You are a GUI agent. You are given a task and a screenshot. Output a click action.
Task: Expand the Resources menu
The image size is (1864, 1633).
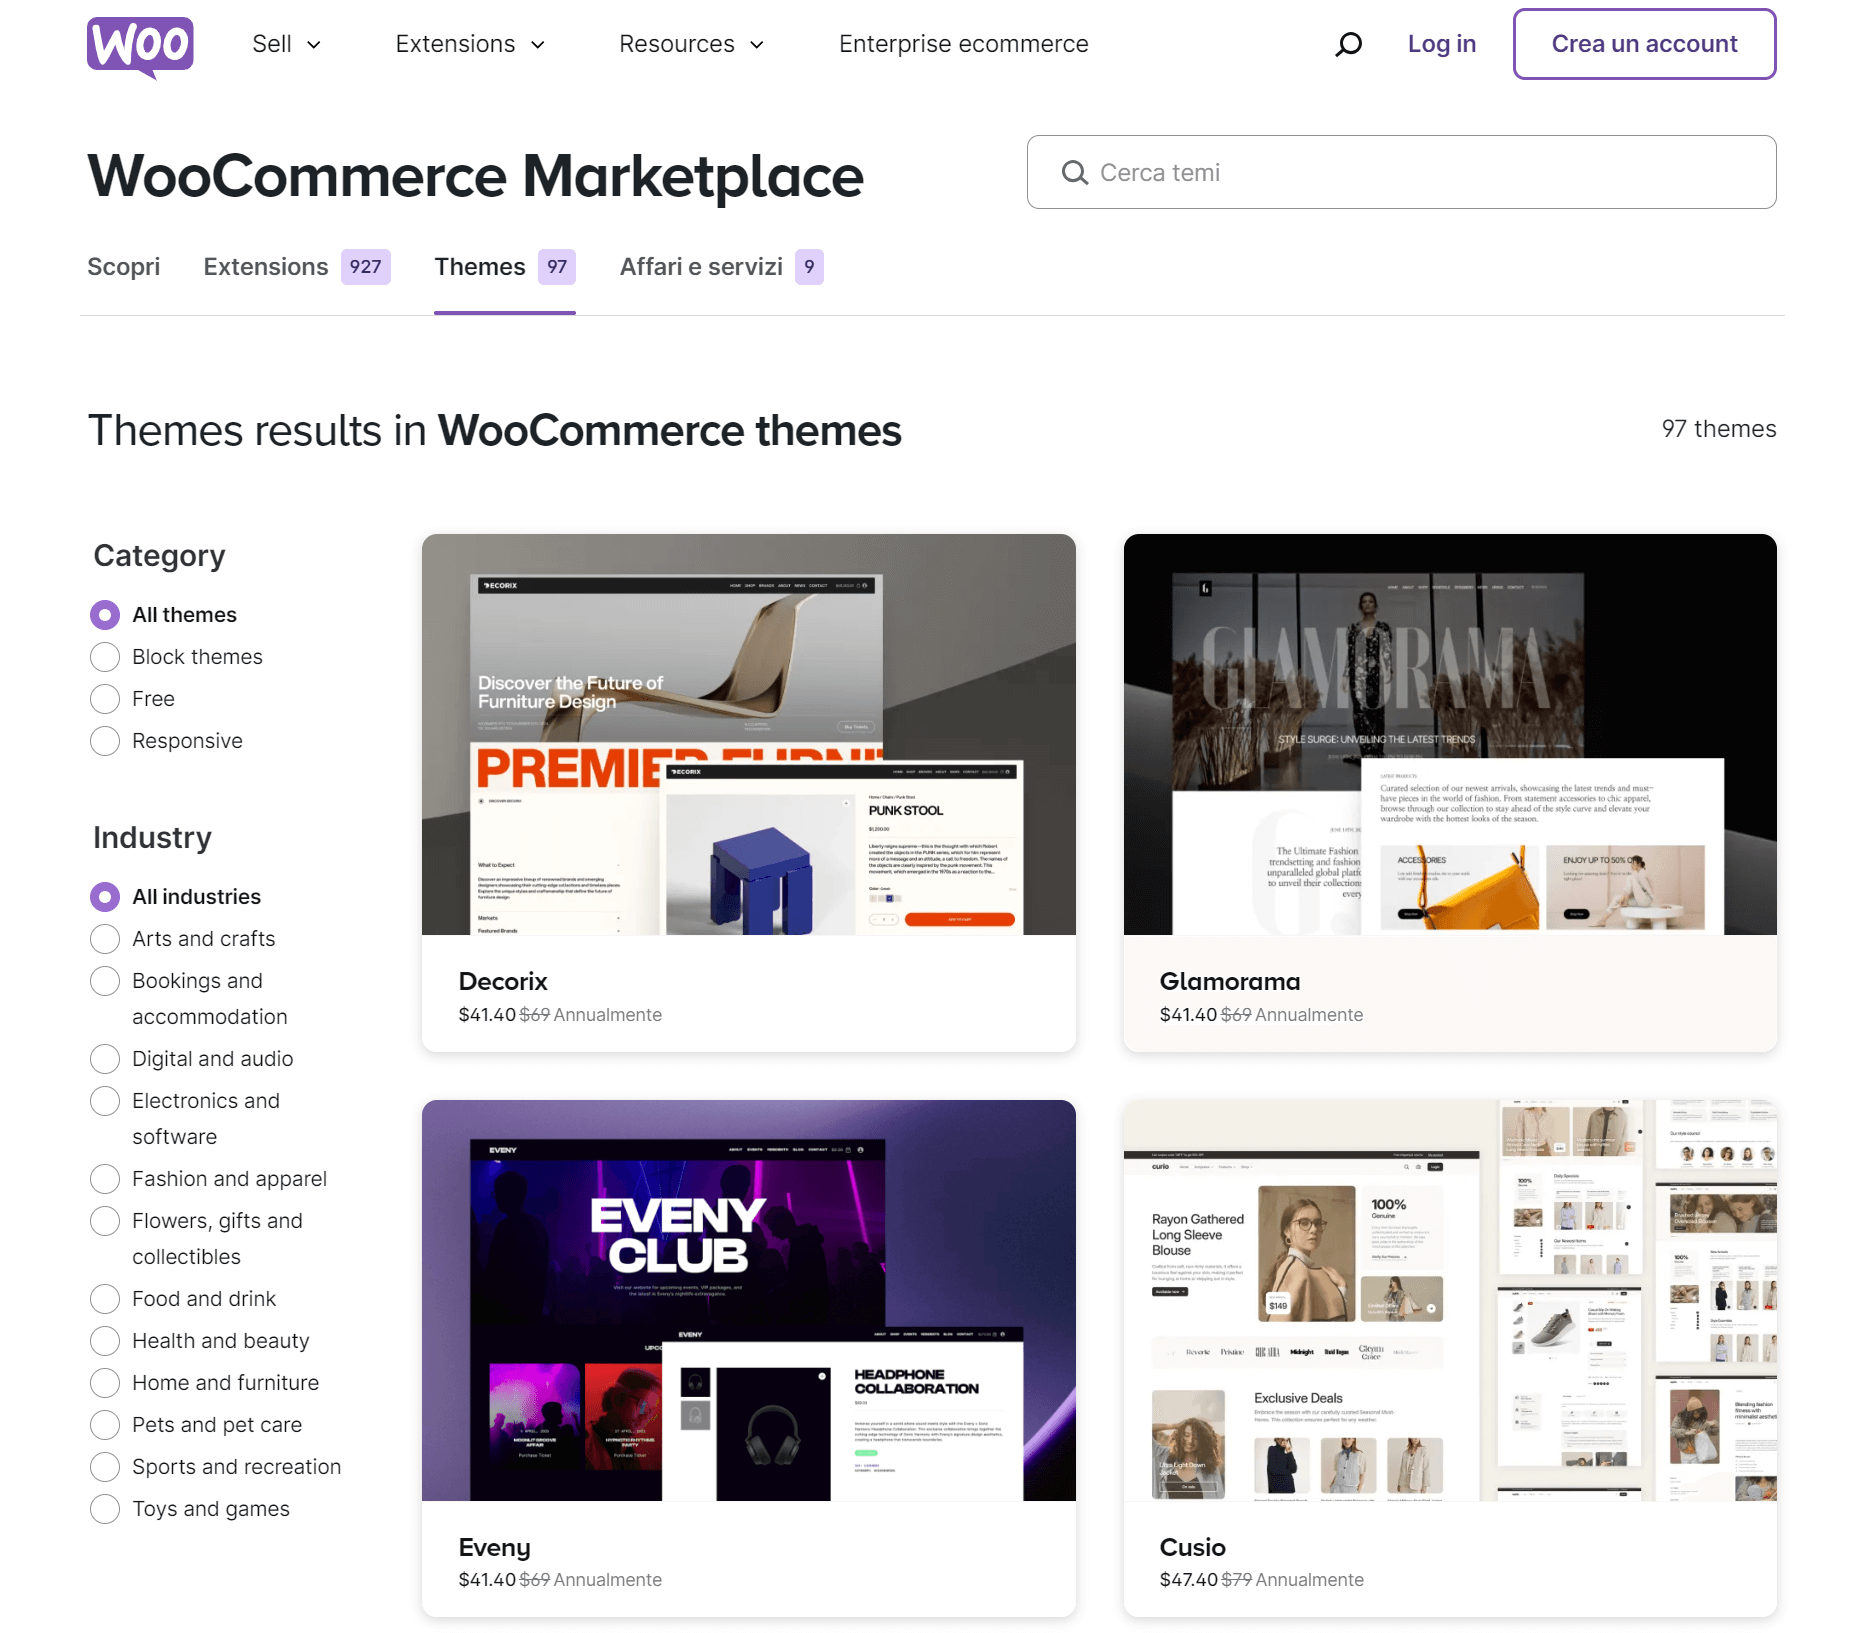(x=691, y=44)
